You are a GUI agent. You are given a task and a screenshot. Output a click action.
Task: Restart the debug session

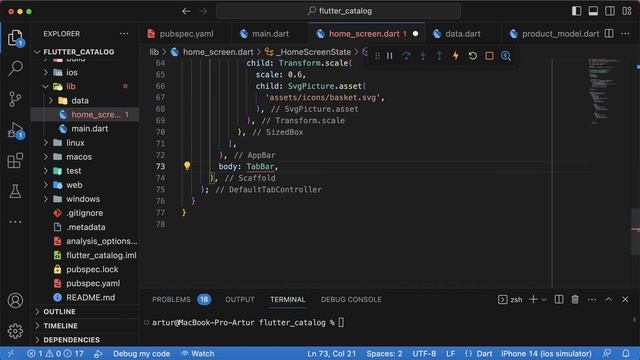click(473, 56)
